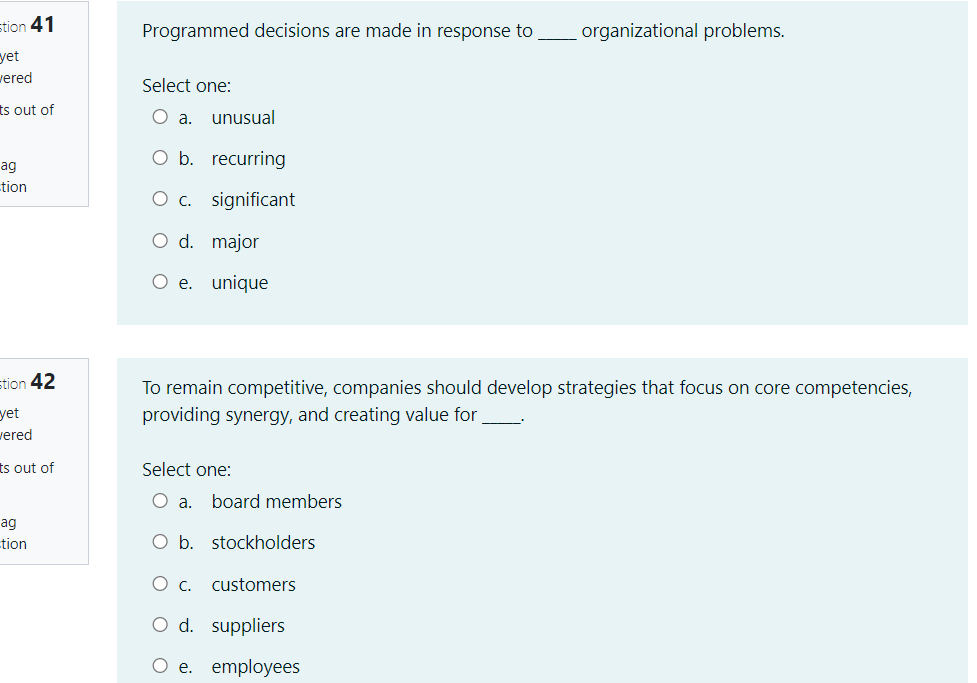Select option a 'unusual' for question 41
Viewport: 977px width, 683px height.
[x=160, y=116]
